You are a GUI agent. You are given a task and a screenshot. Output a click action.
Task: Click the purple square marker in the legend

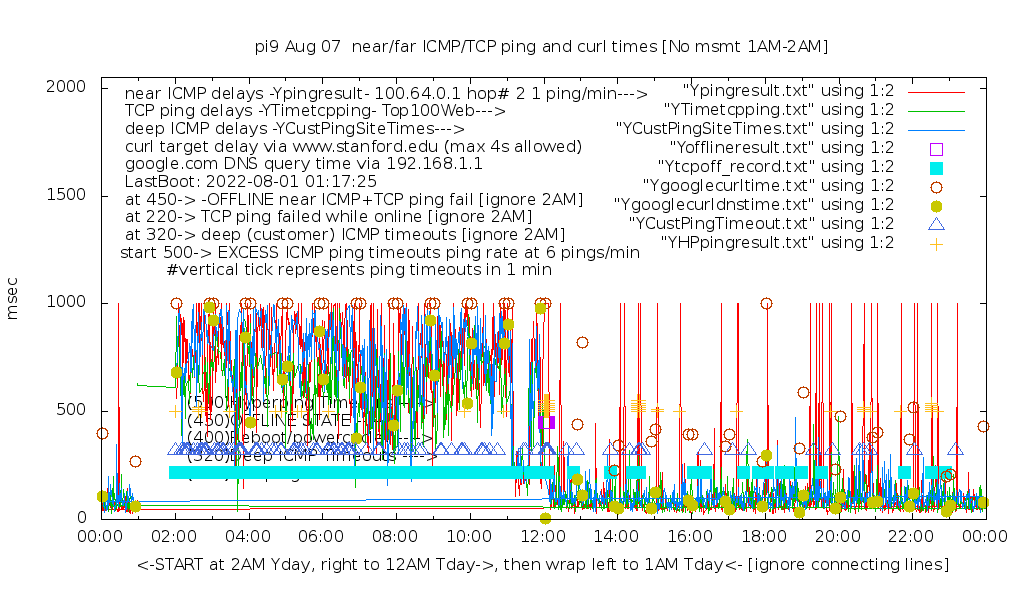pos(936,148)
